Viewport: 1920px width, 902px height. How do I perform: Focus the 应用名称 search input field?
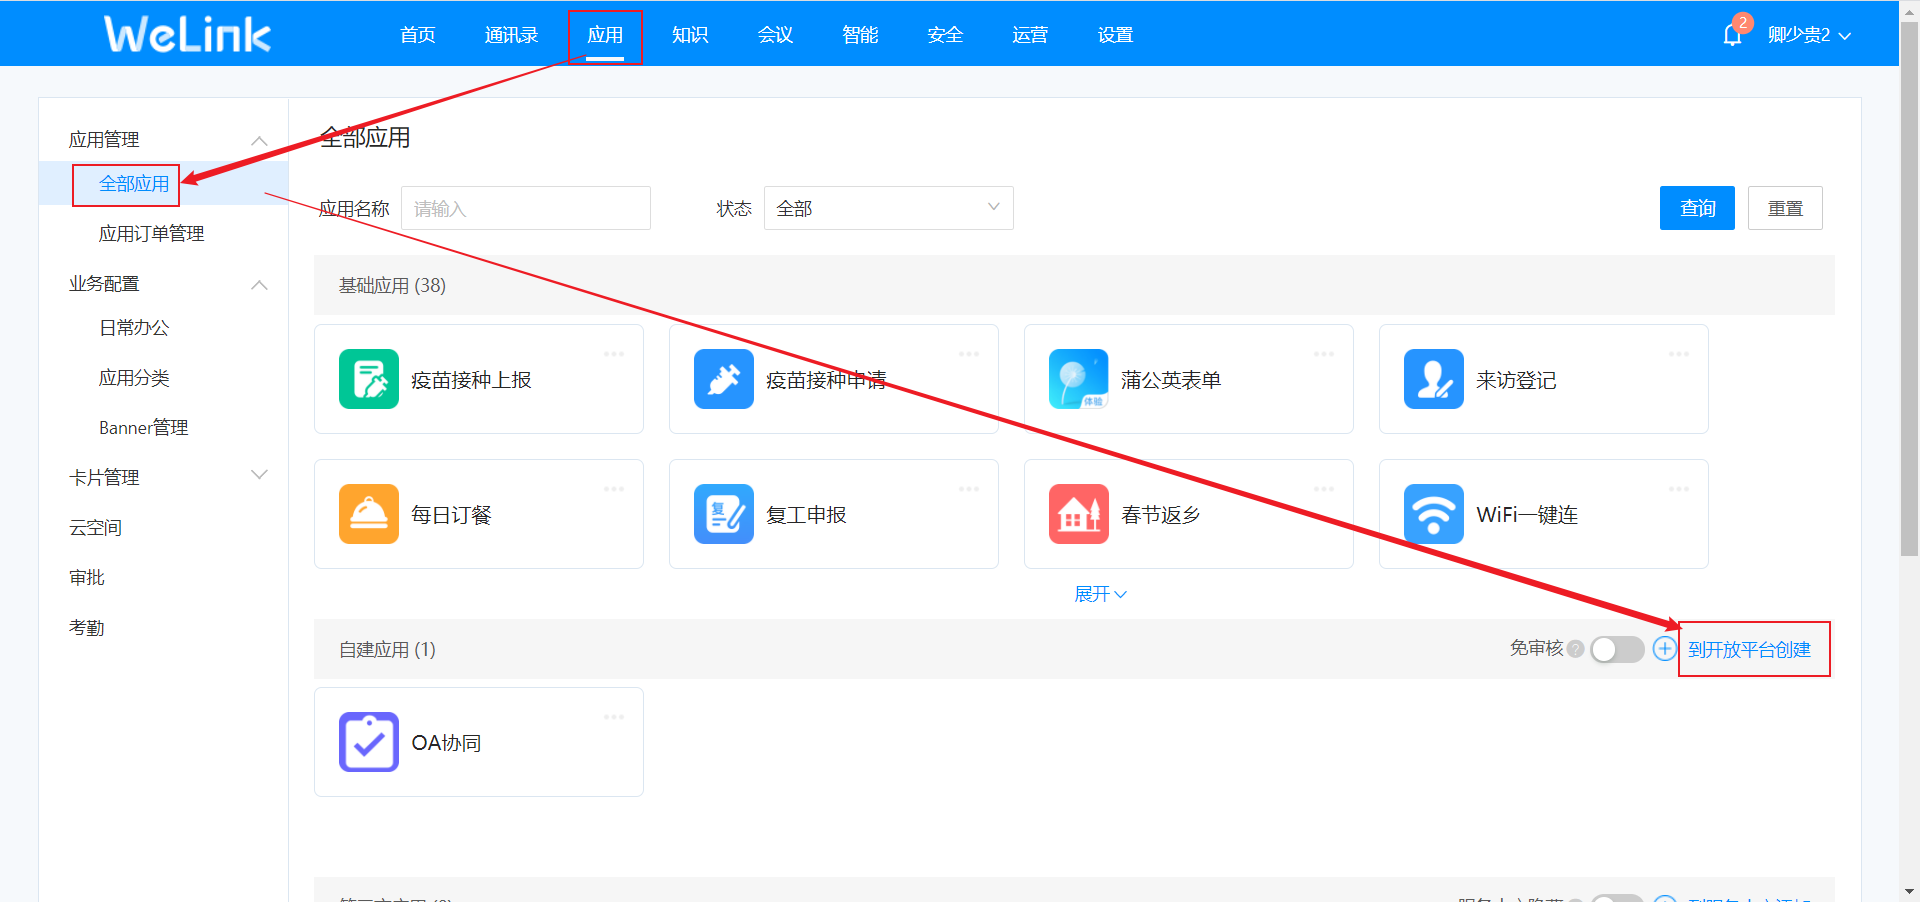click(525, 208)
